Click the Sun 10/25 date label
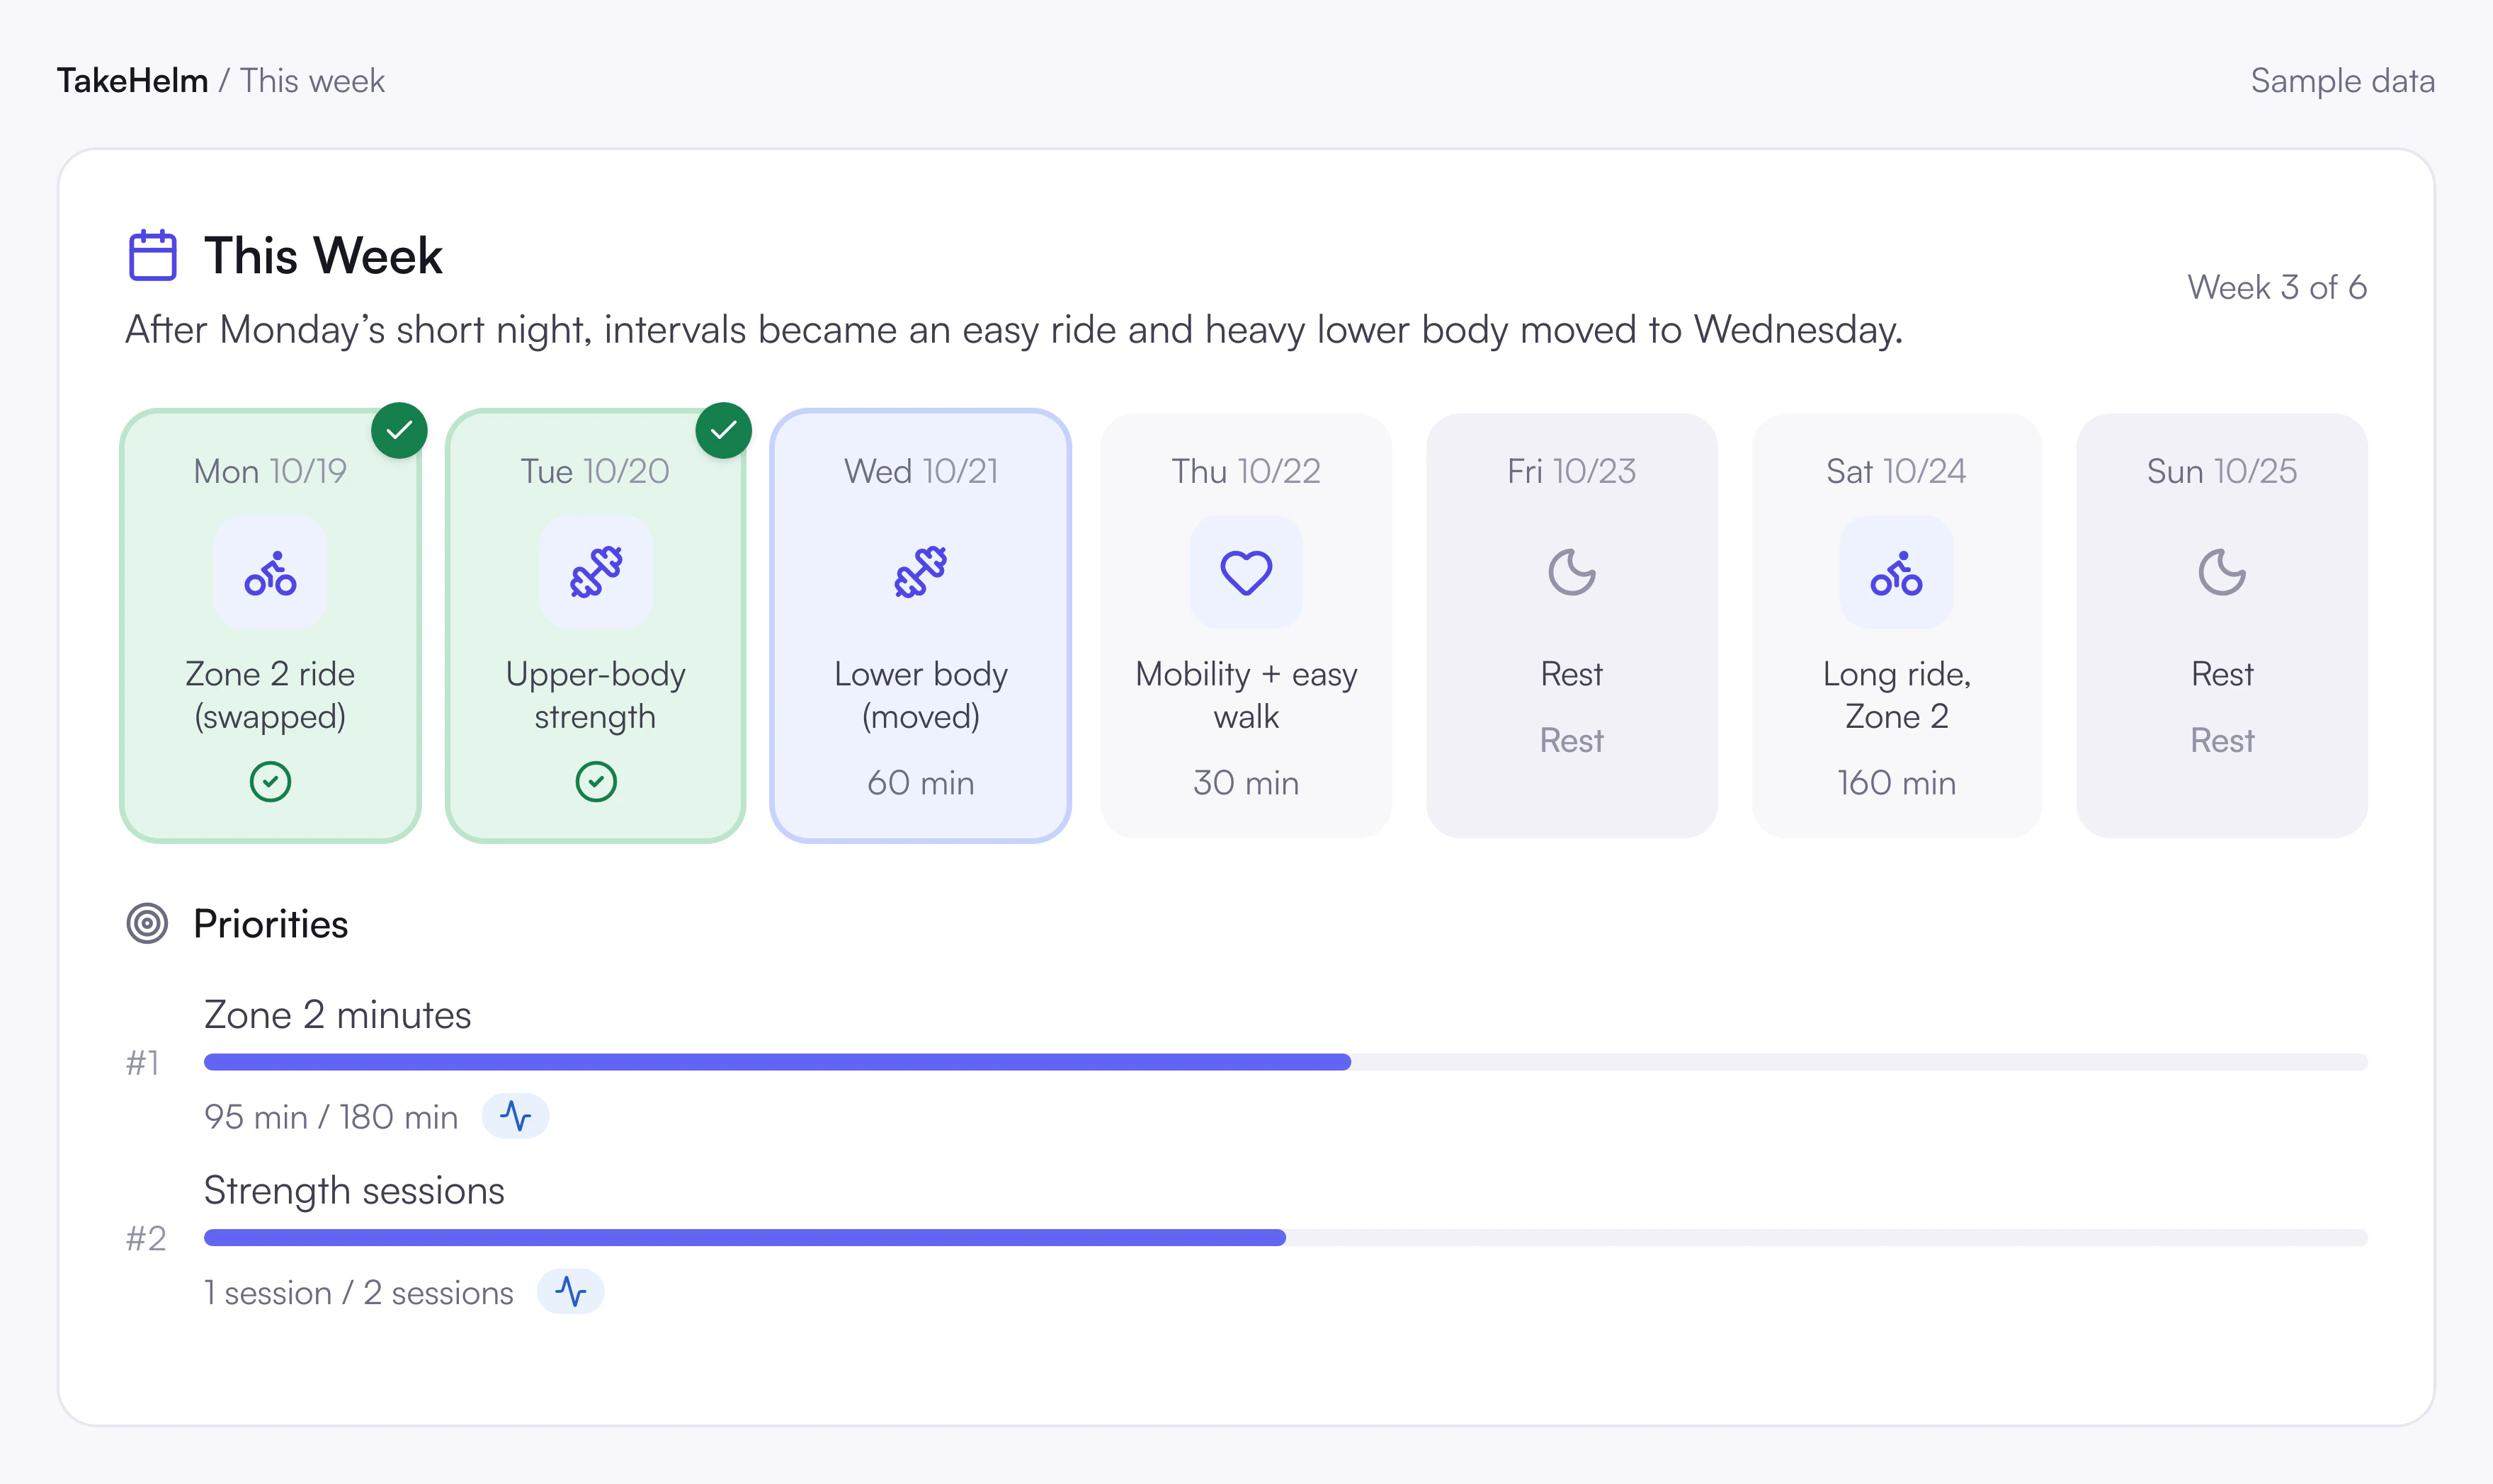This screenshot has width=2493, height=1484. (2222, 471)
